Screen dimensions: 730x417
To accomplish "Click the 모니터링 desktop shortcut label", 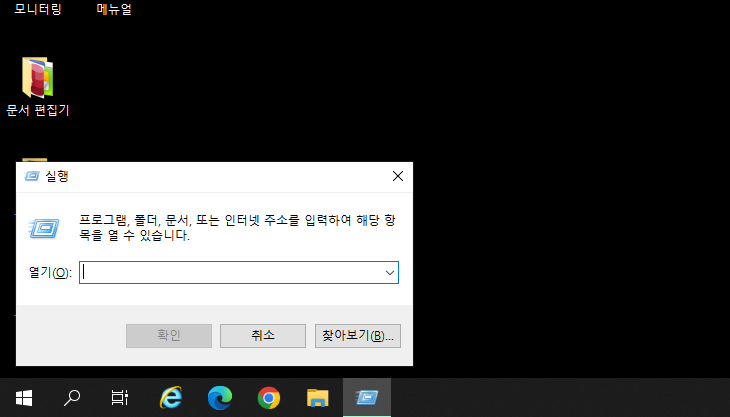I will (38, 9).
